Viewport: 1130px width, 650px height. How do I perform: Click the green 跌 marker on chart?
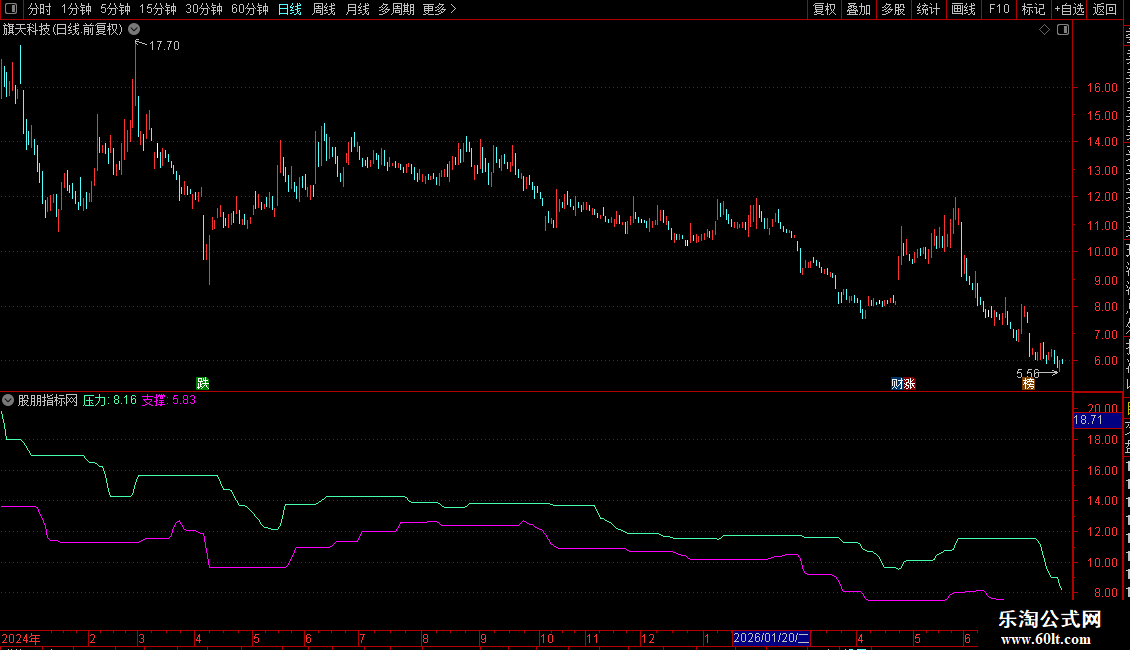click(203, 383)
